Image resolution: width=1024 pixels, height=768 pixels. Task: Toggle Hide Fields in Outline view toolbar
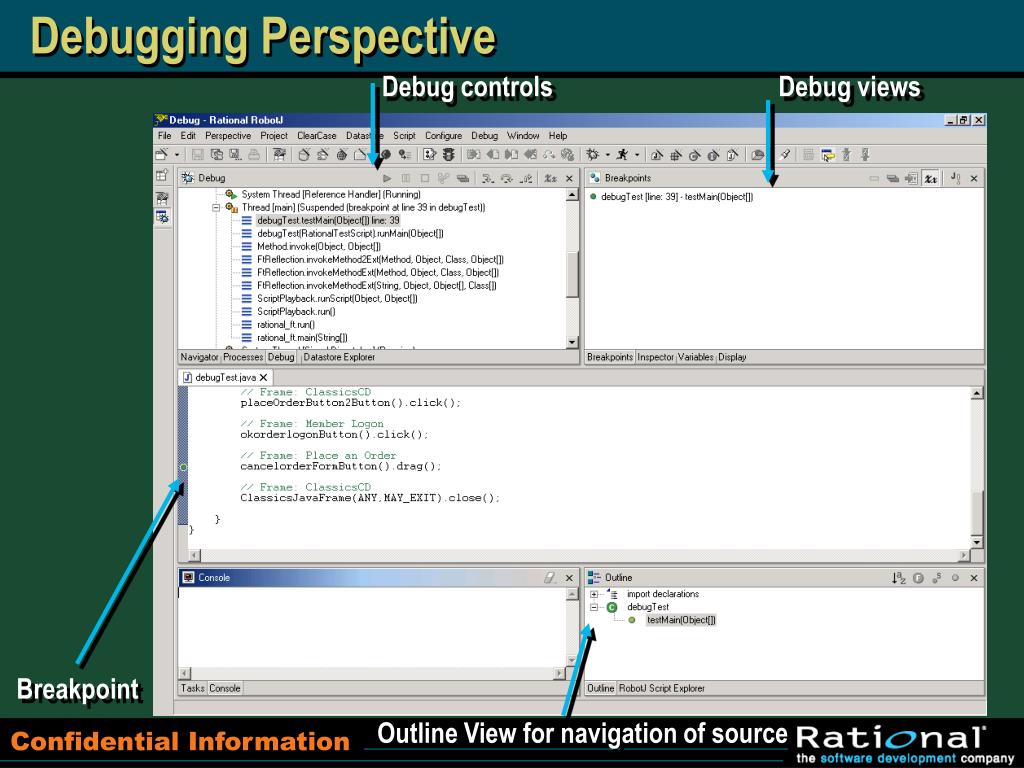(918, 578)
